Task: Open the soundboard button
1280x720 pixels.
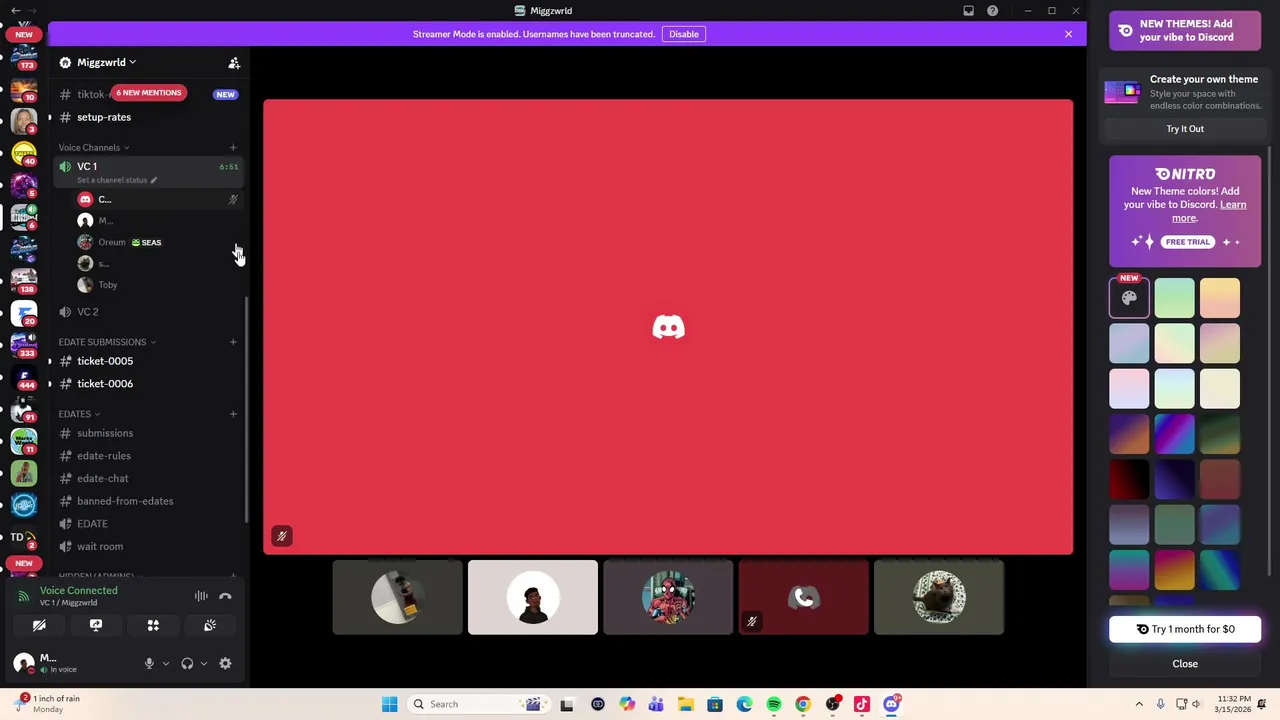Action: pyautogui.click(x=210, y=625)
